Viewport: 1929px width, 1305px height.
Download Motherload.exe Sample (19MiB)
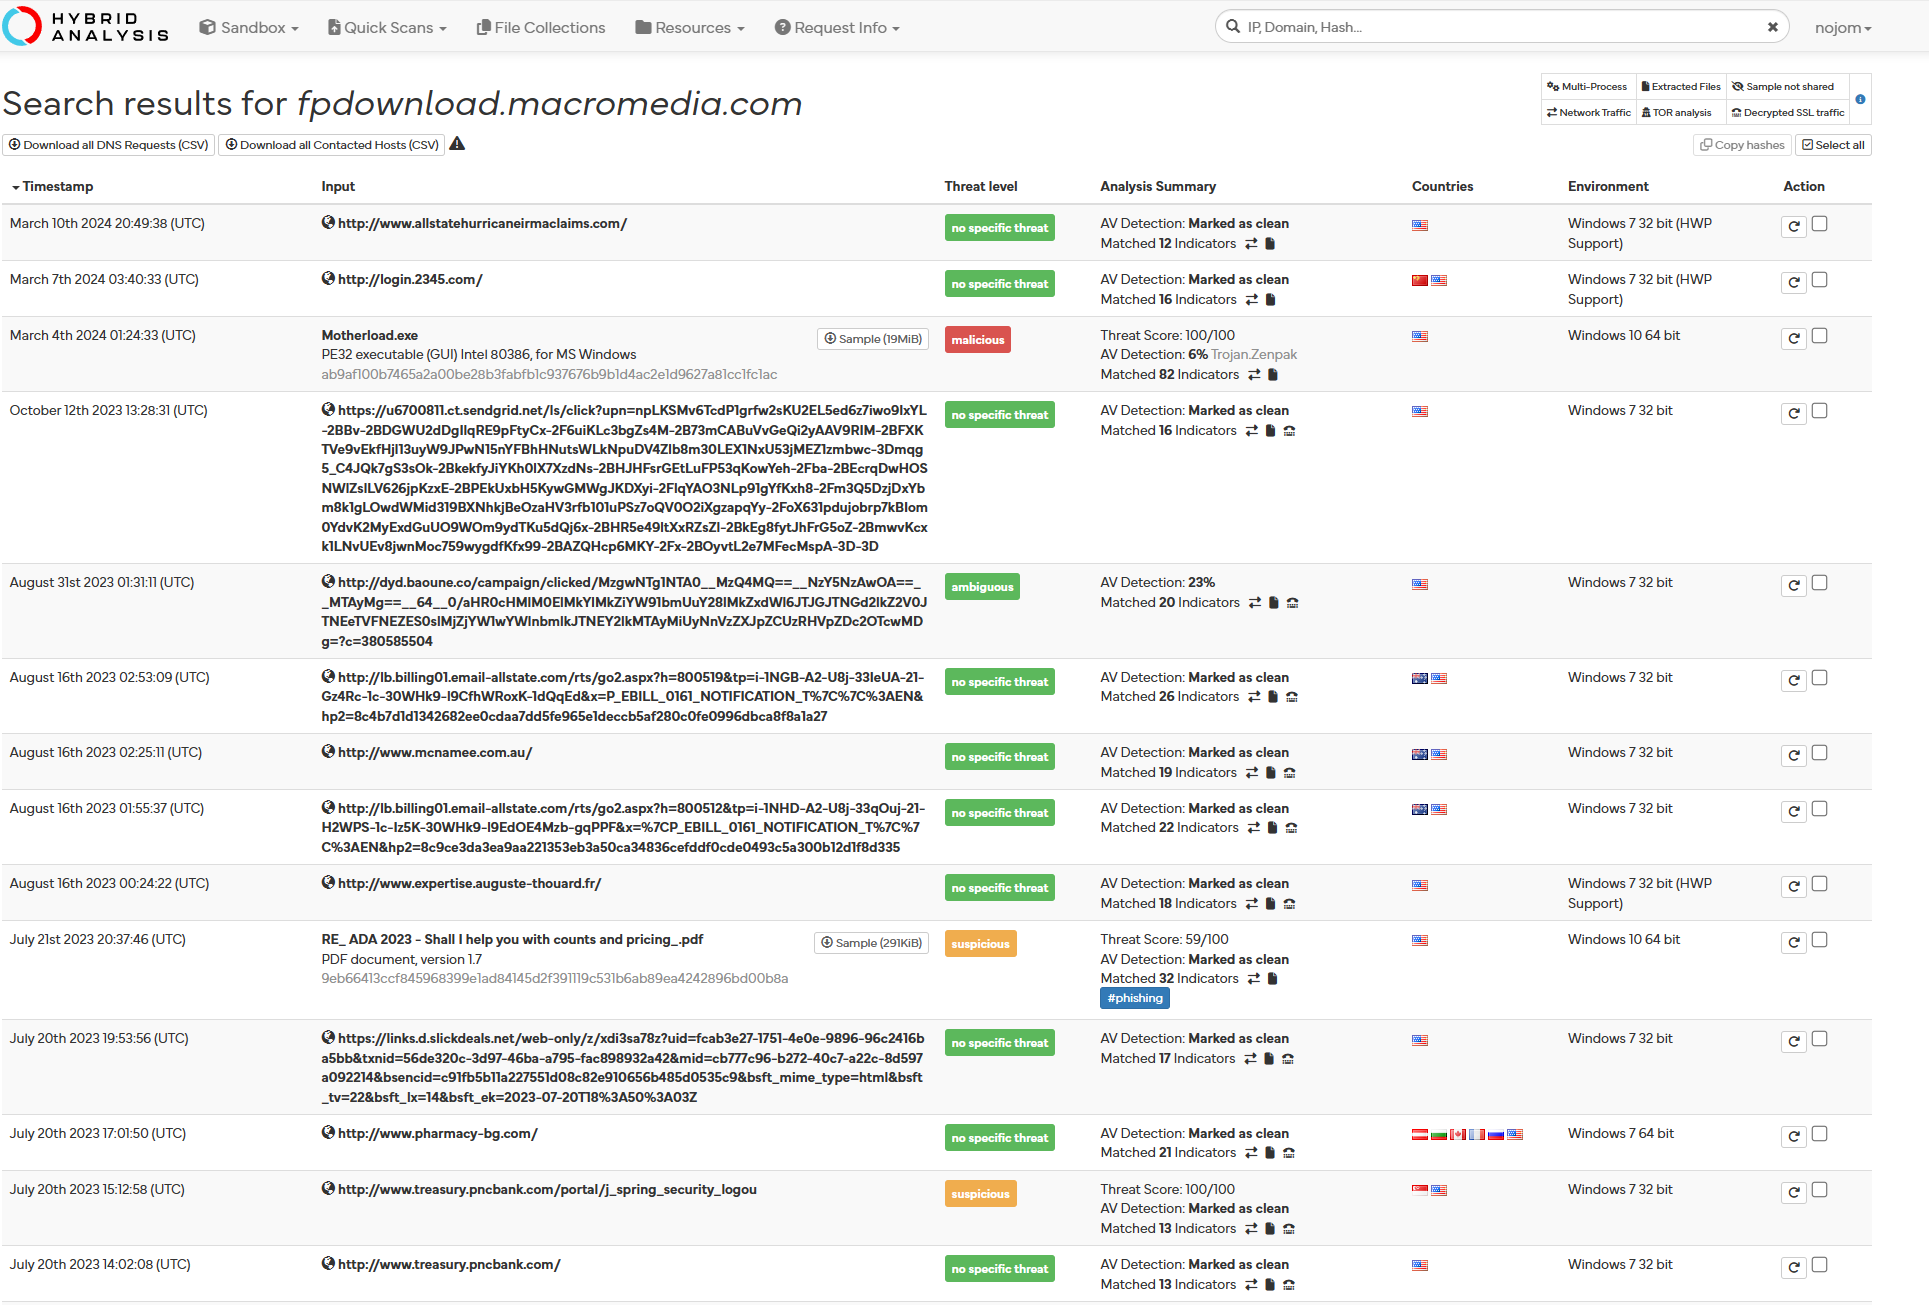coord(873,339)
